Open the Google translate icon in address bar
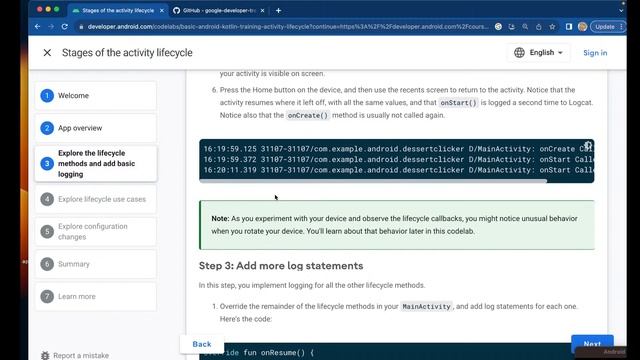The image size is (640, 360). (x=498, y=27)
